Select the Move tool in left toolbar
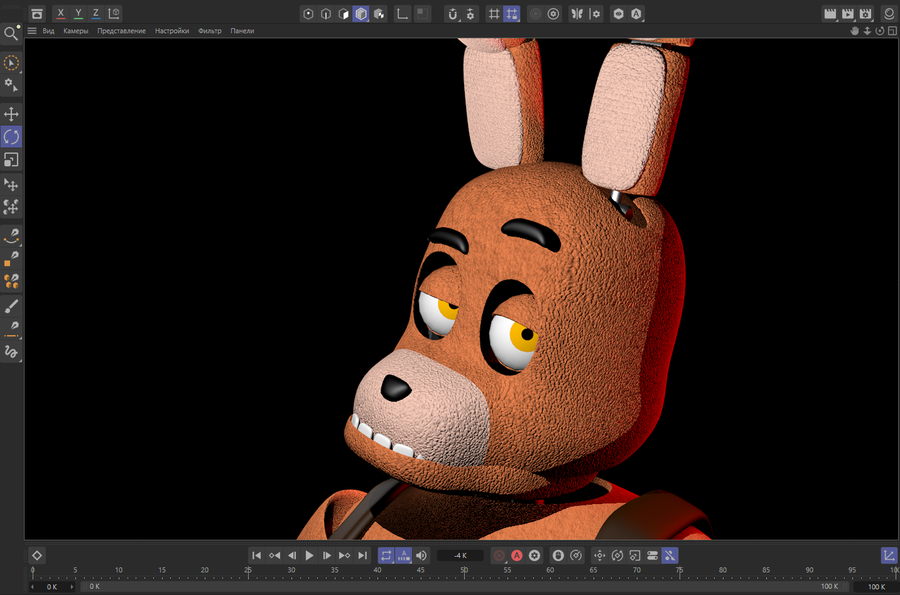Image resolution: width=900 pixels, height=595 pixels. [x=11, y=114]
